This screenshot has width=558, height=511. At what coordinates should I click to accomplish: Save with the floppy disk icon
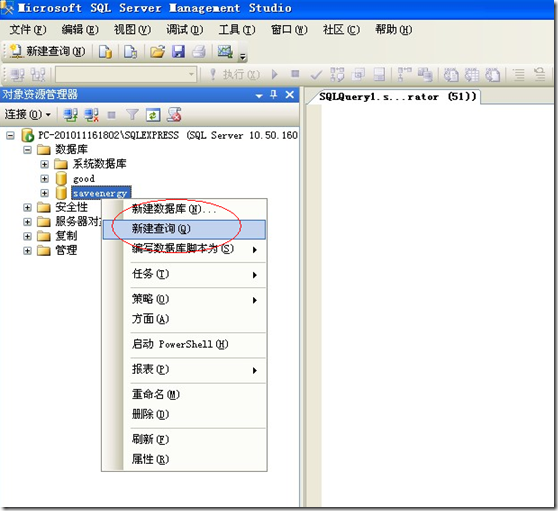tap(178, 52)
